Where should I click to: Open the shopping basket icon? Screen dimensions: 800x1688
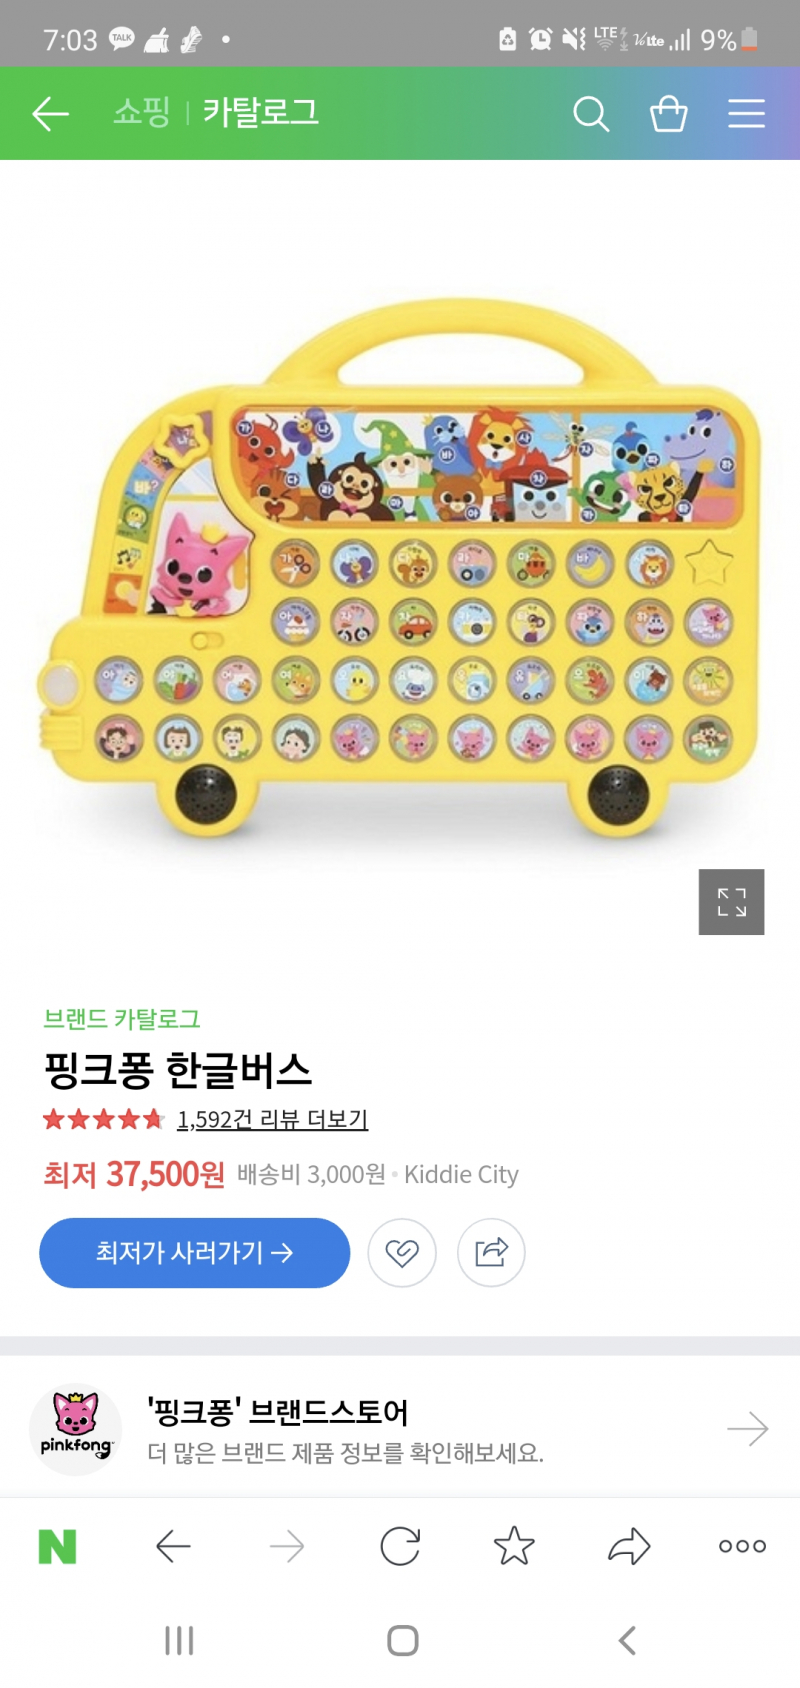[668, 114]
